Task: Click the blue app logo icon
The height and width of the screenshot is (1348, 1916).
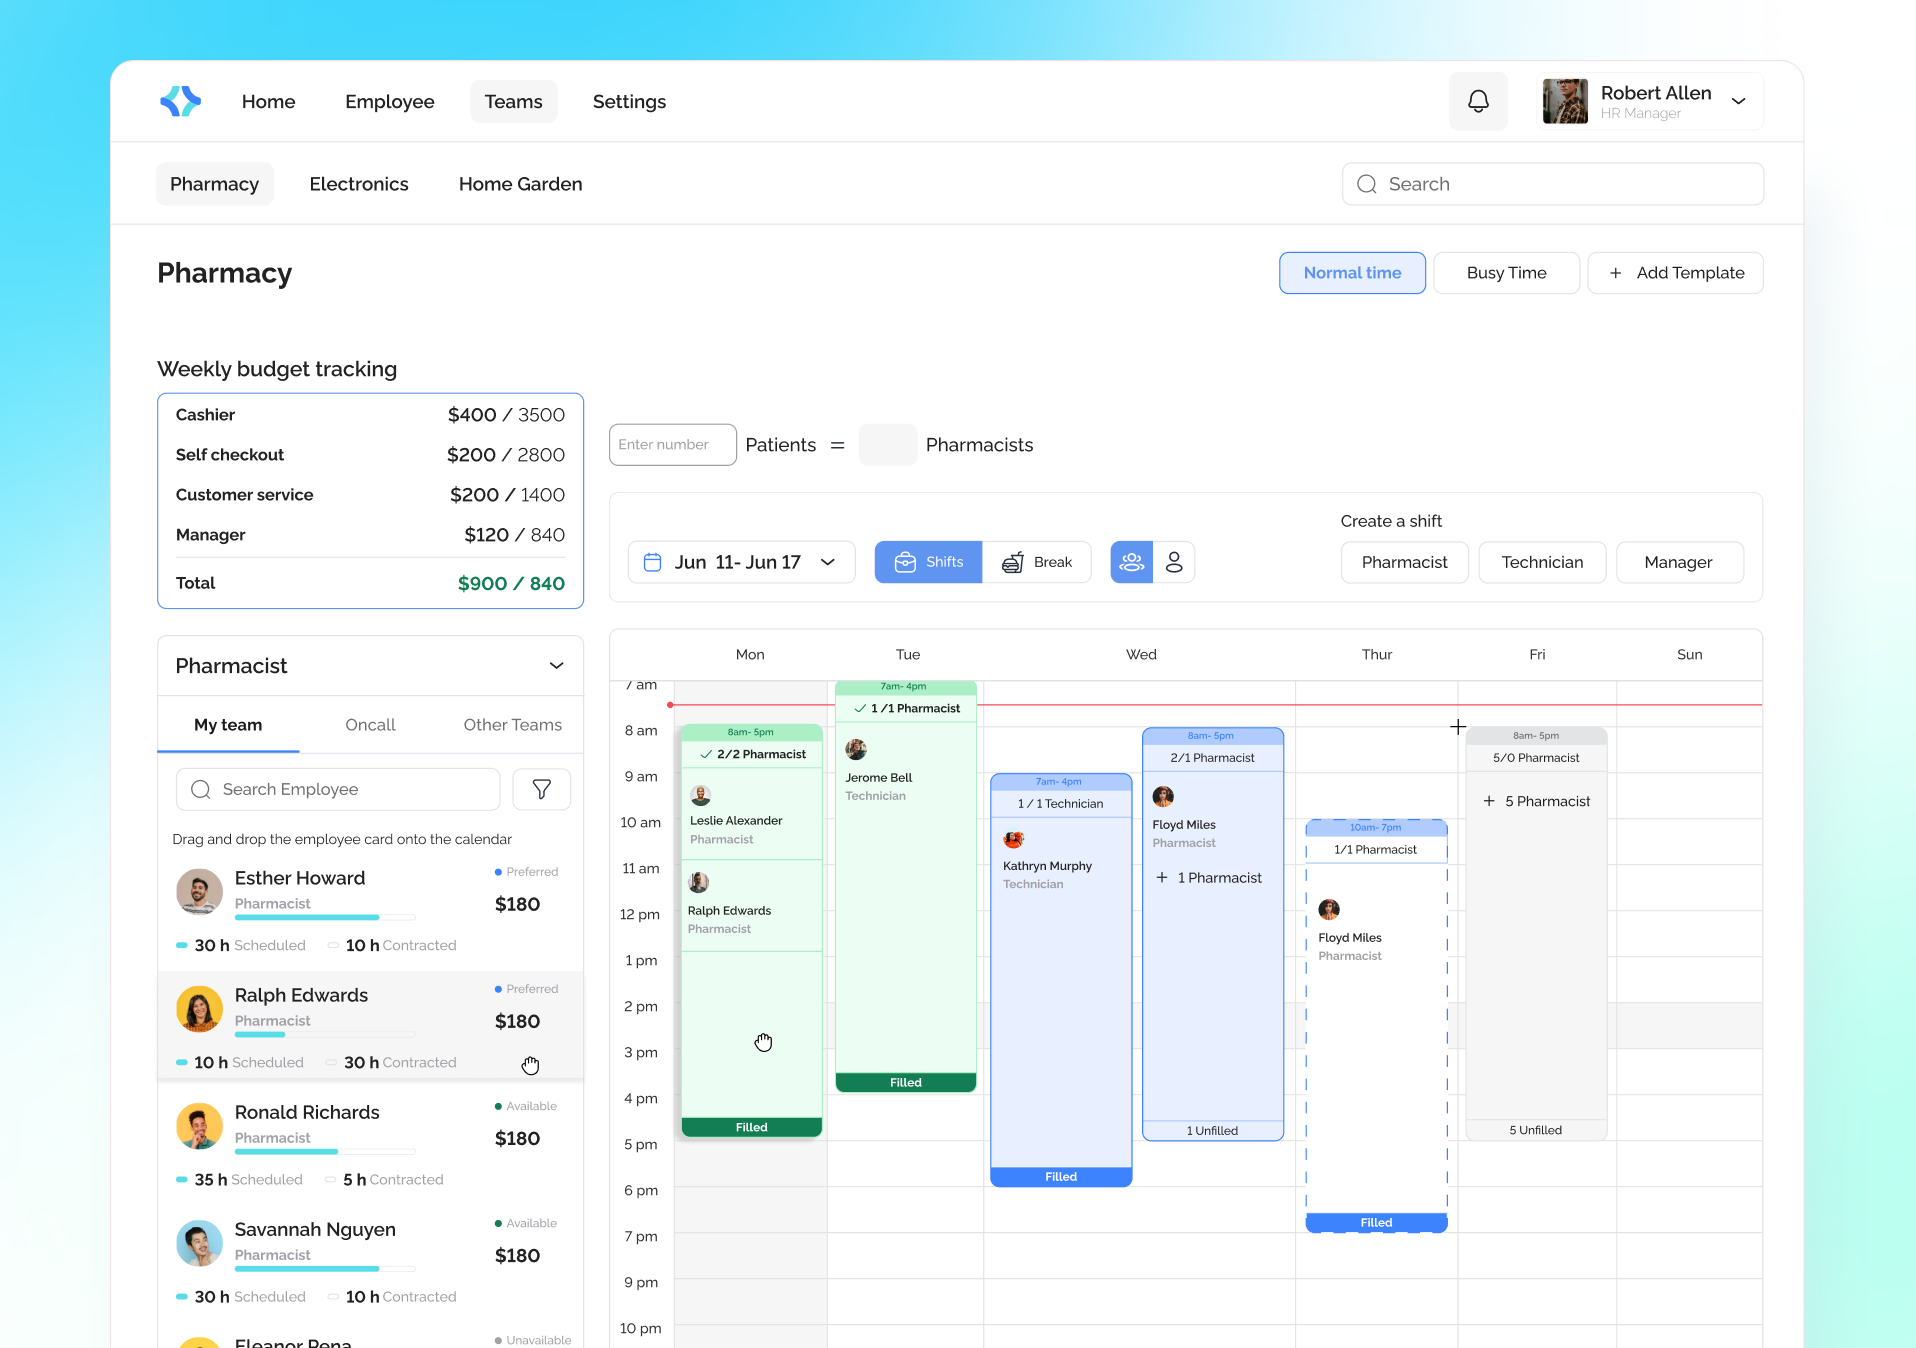Action: 181,101
